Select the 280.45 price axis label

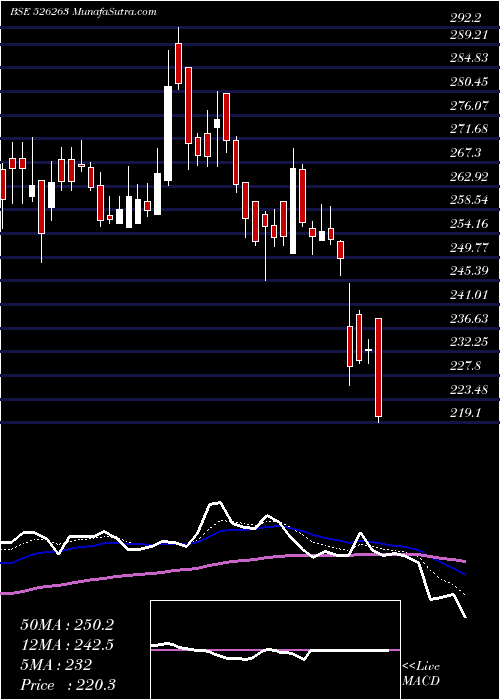[x=469, y=82]
